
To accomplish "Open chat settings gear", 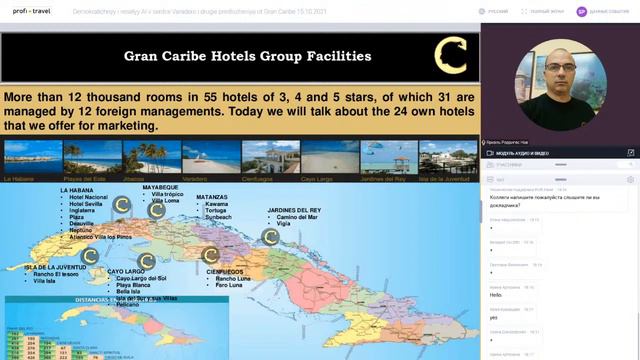I will pyautogui.click(x=631, y=180).
